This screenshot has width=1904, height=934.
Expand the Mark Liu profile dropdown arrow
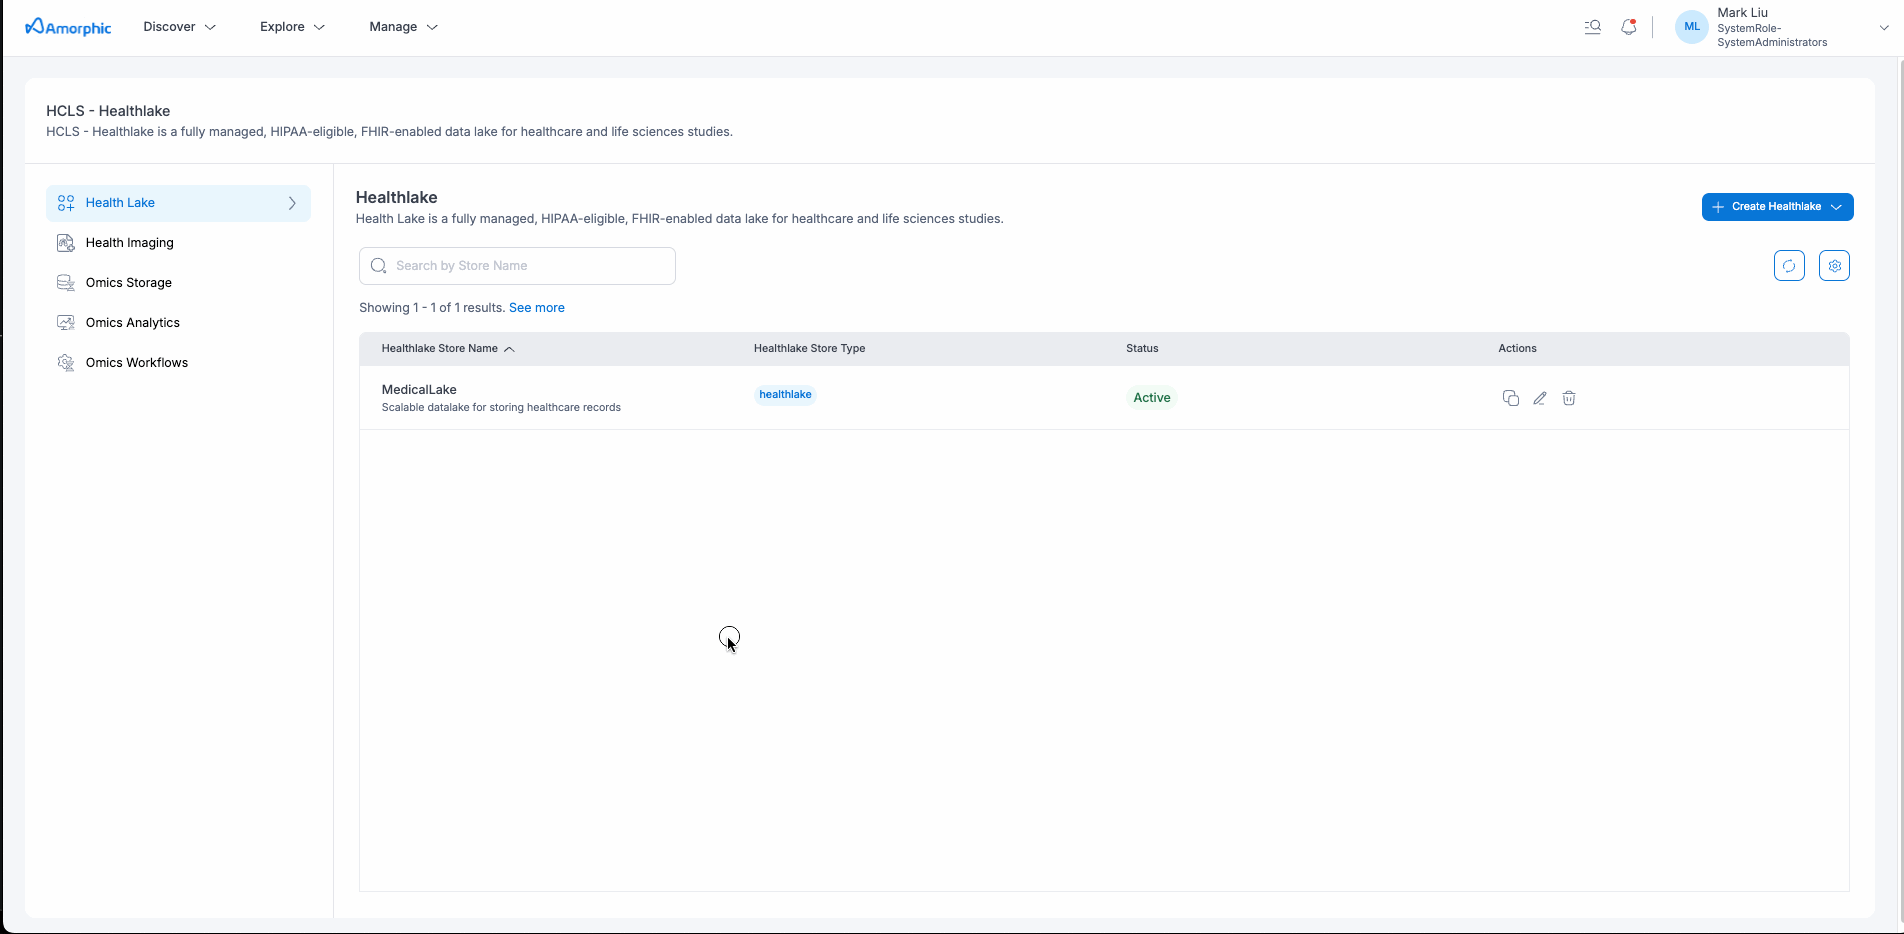point(1884,28)
